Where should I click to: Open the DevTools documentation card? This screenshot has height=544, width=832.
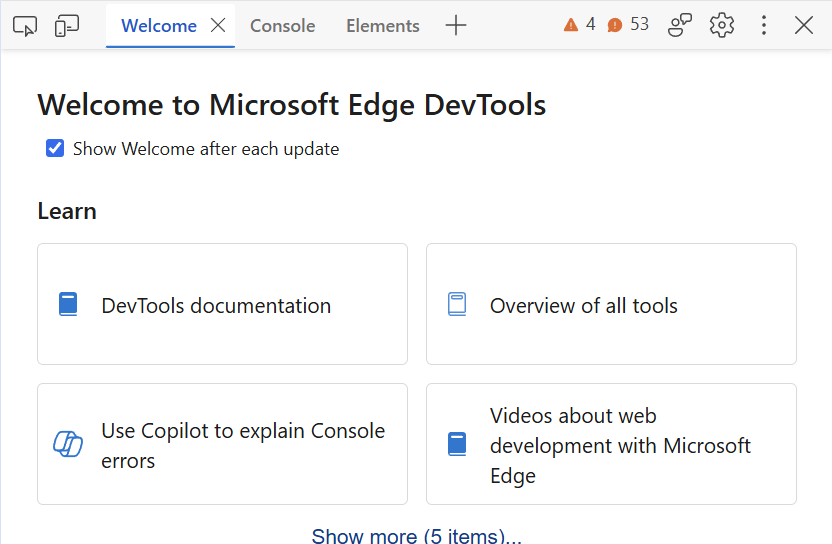pyautogui.click(x=222, y=304)
